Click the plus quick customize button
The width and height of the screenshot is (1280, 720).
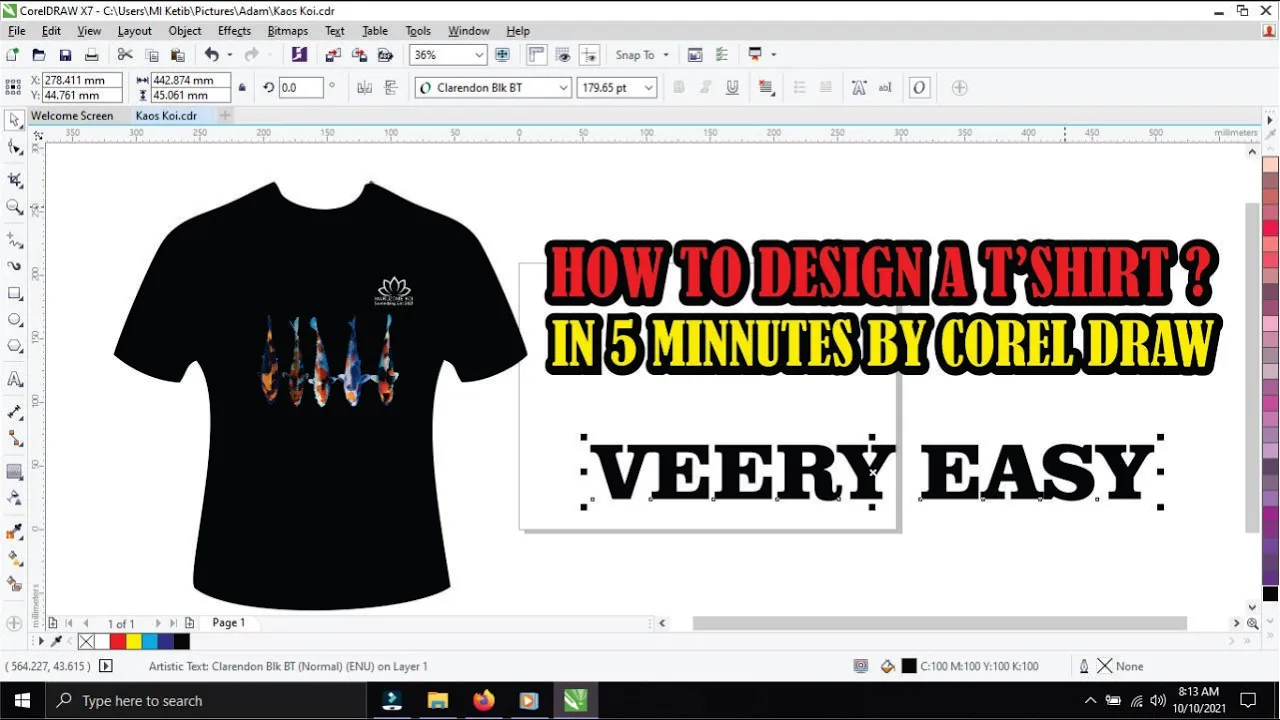click(959, 88)
